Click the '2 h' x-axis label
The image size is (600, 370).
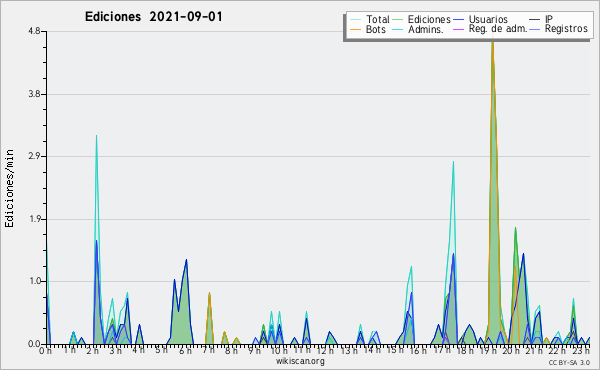93,350
